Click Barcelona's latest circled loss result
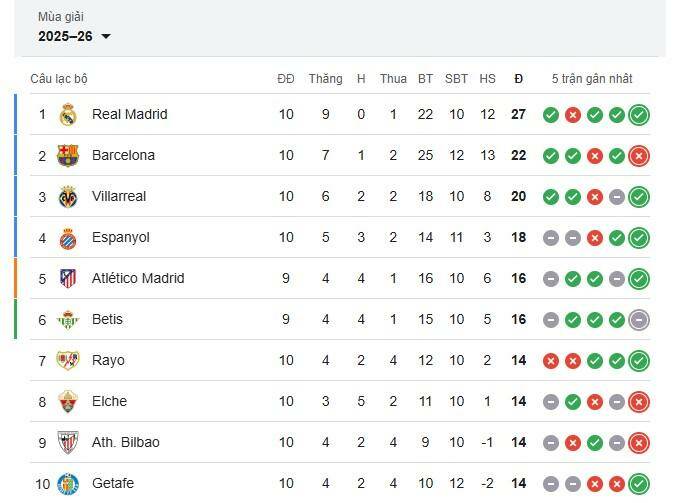 click(639, 156)
